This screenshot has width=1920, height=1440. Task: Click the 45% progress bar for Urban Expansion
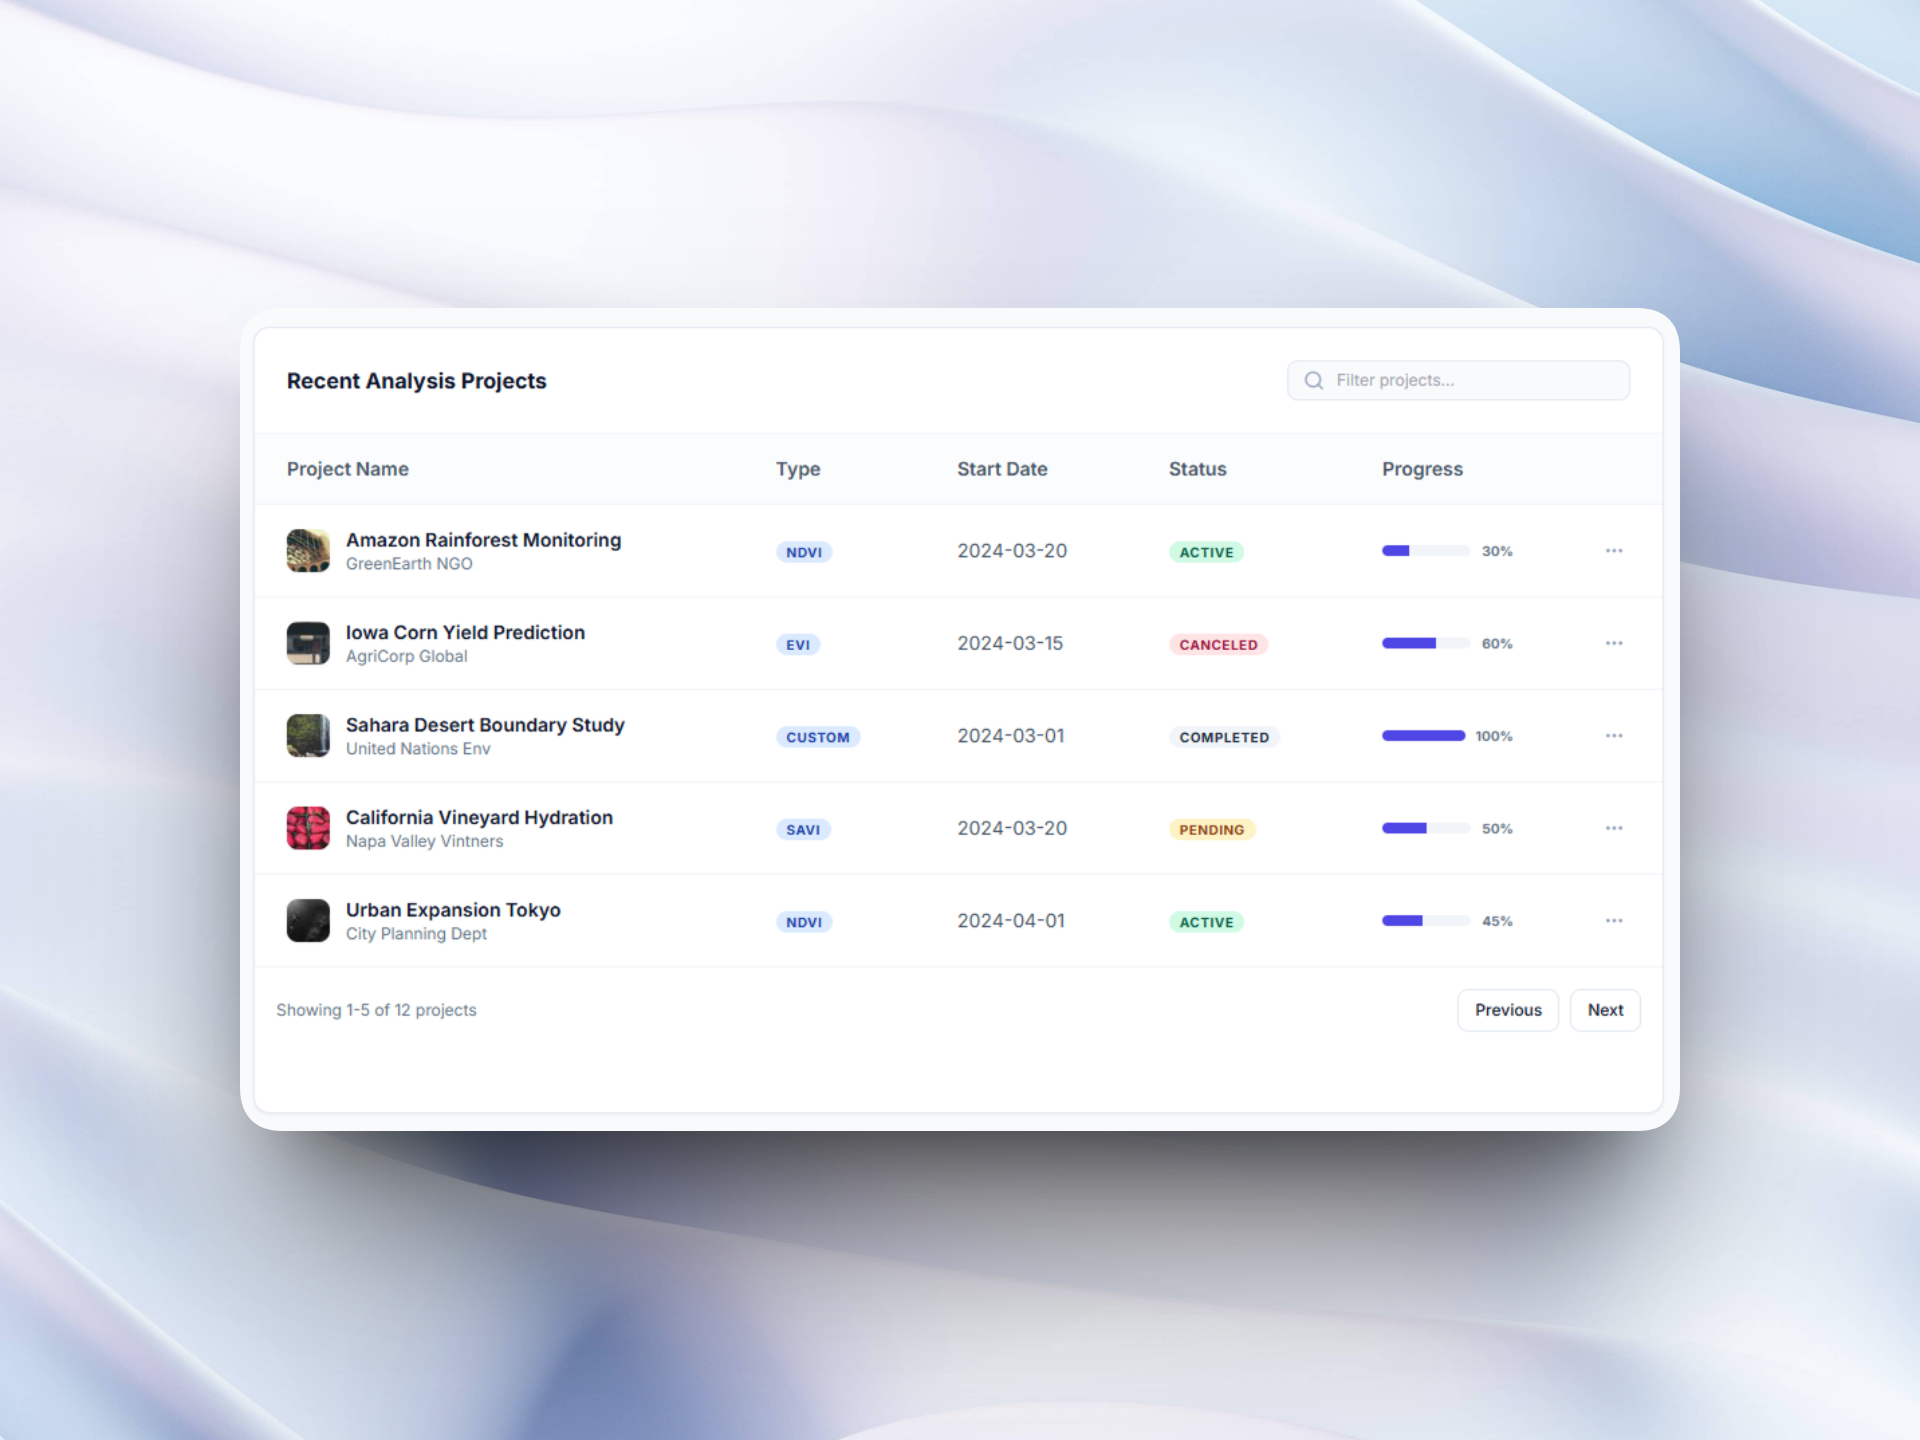(x=1426, y=921)
